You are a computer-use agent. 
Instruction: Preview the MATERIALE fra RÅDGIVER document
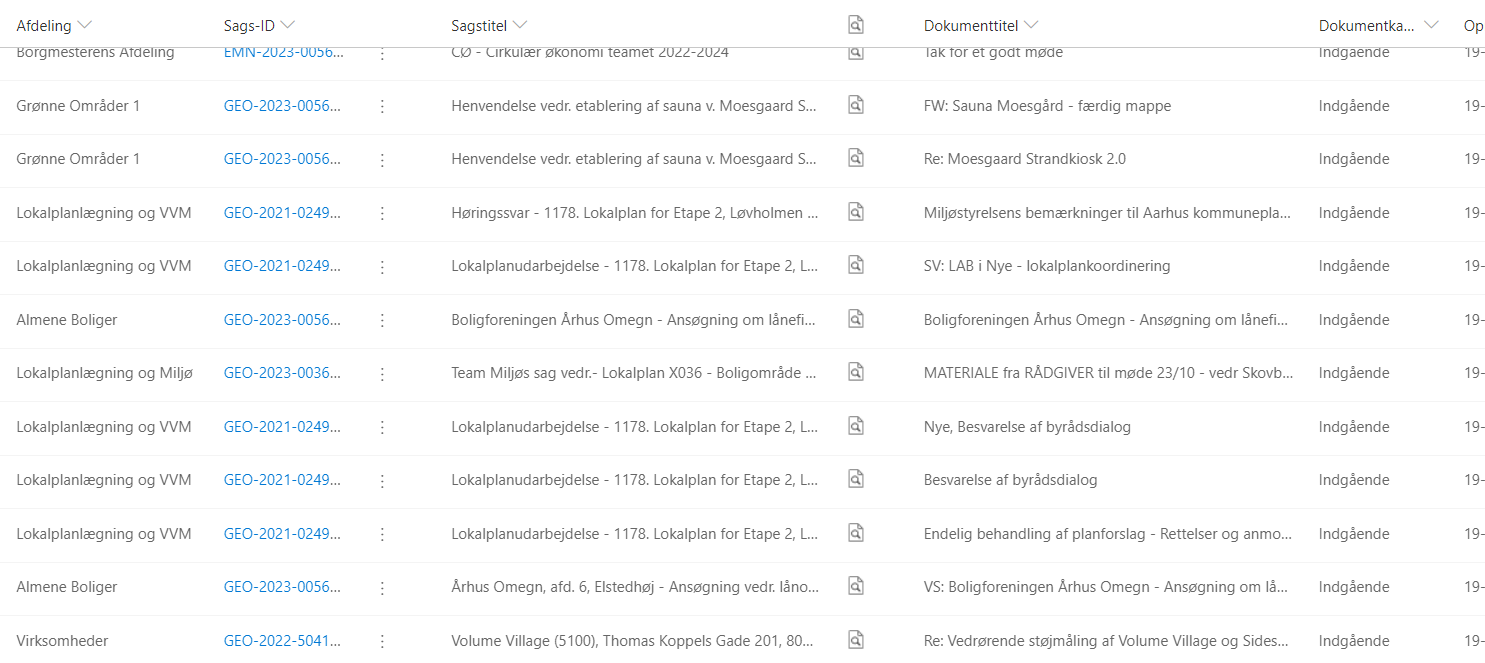coord(856,371)
